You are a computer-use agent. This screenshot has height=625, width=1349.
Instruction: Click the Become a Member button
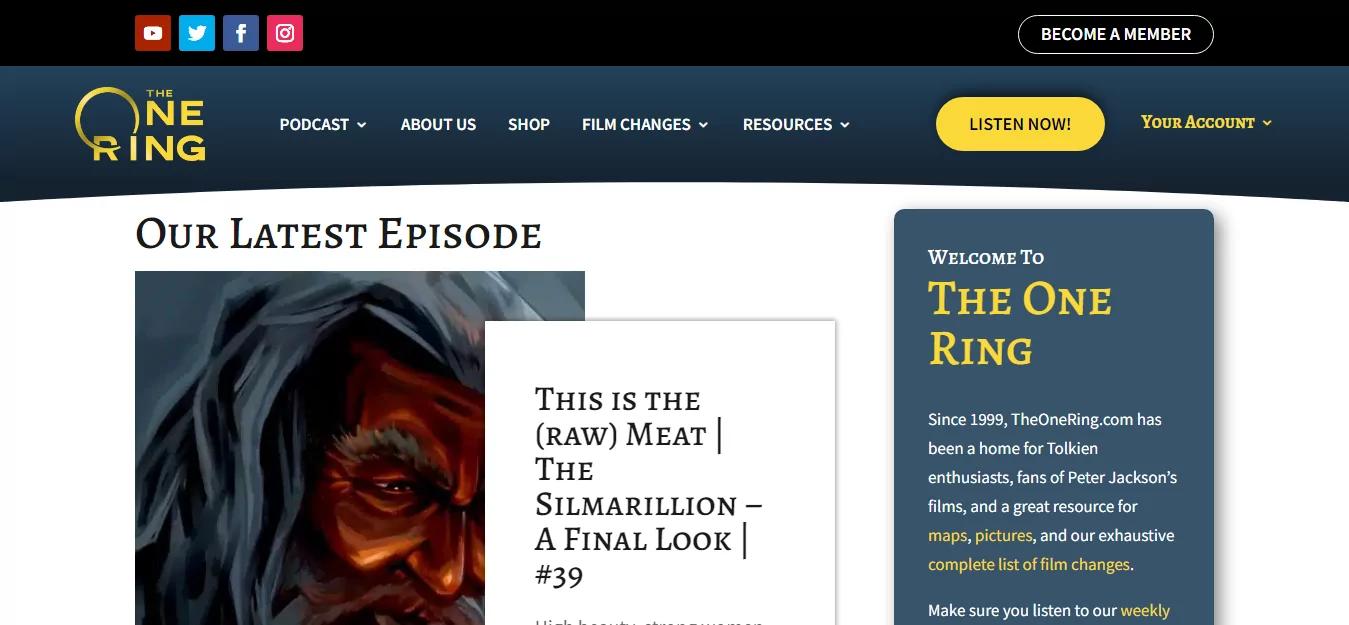point(1116,34)
